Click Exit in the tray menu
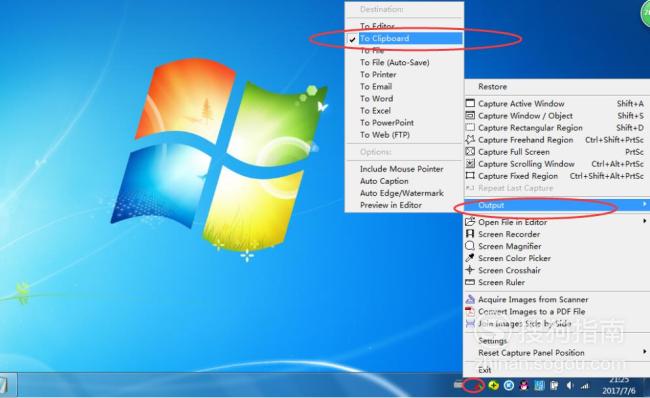Viewport: 650px width, 398px height. [557, 370]
